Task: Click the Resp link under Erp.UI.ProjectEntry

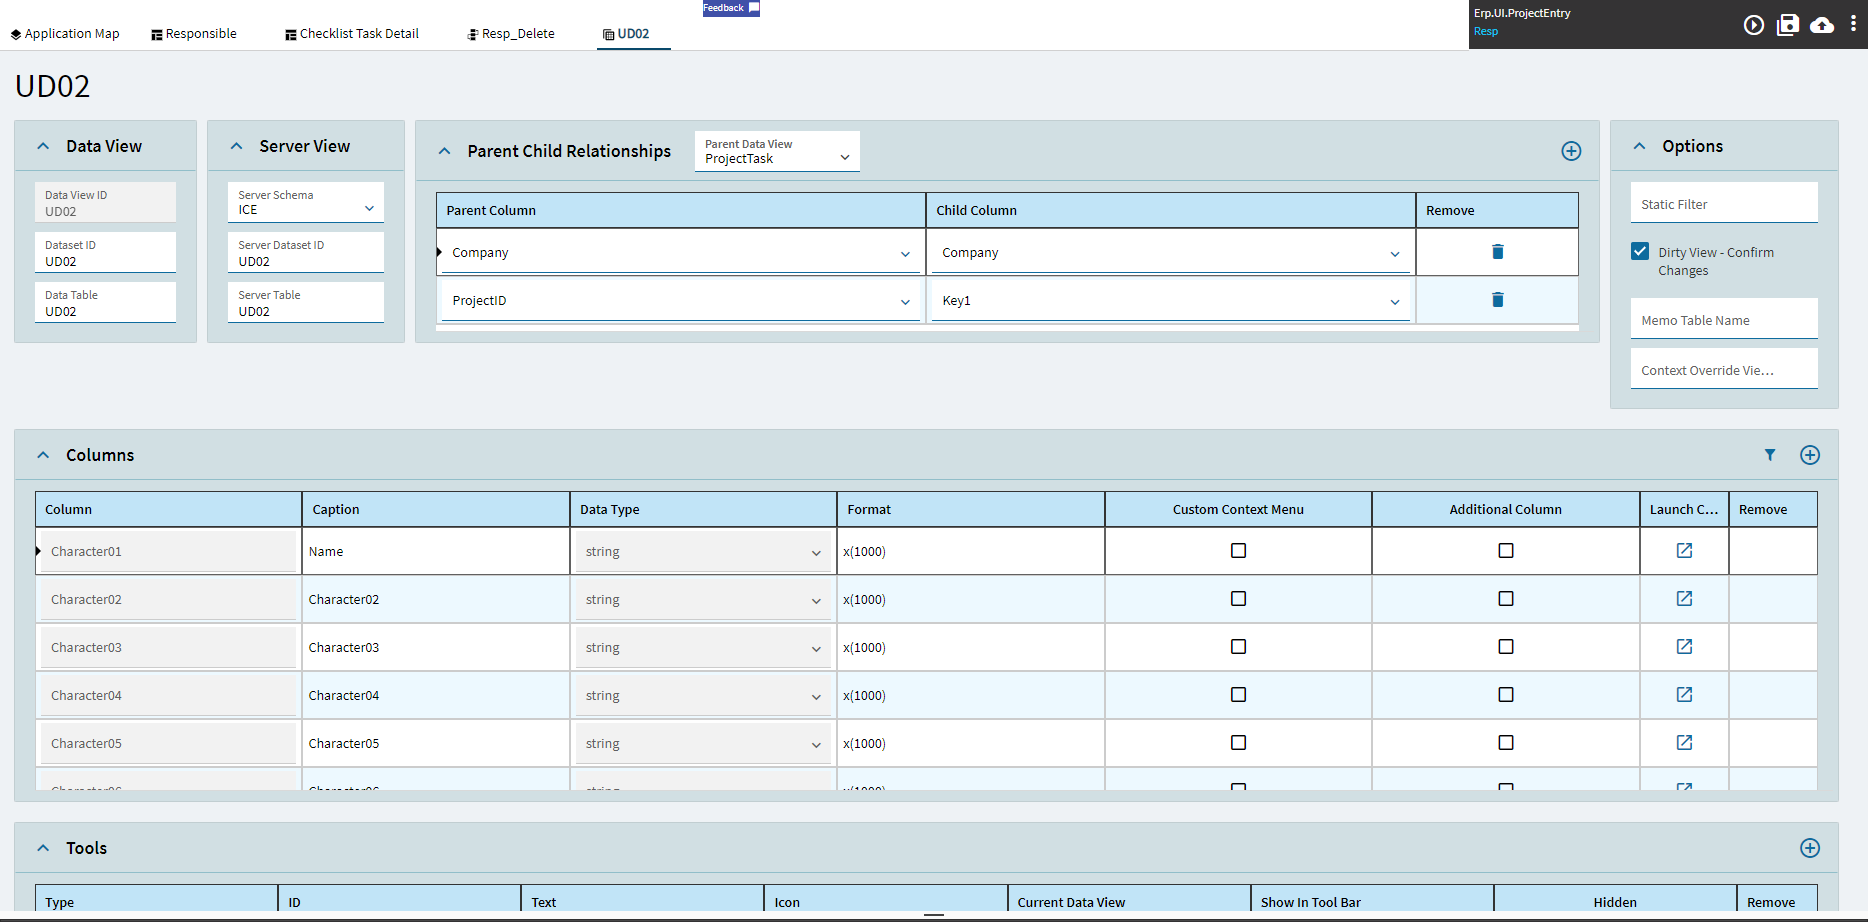Action: (x=1485, y=32)
